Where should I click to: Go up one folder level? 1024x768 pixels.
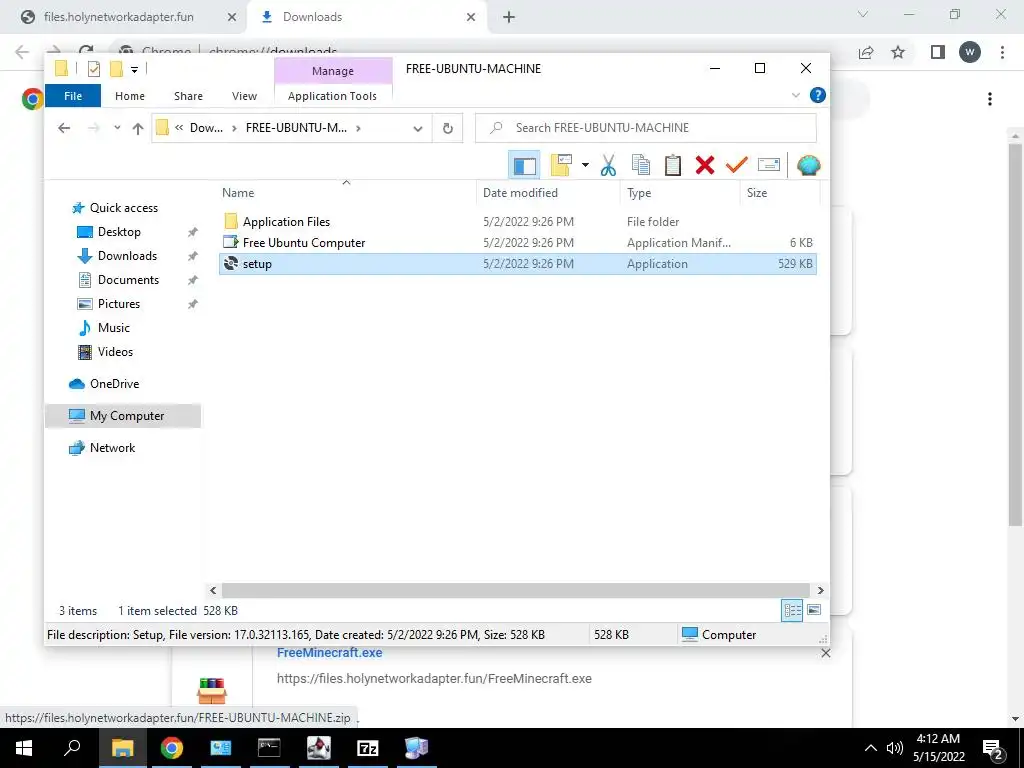(138, 128)
